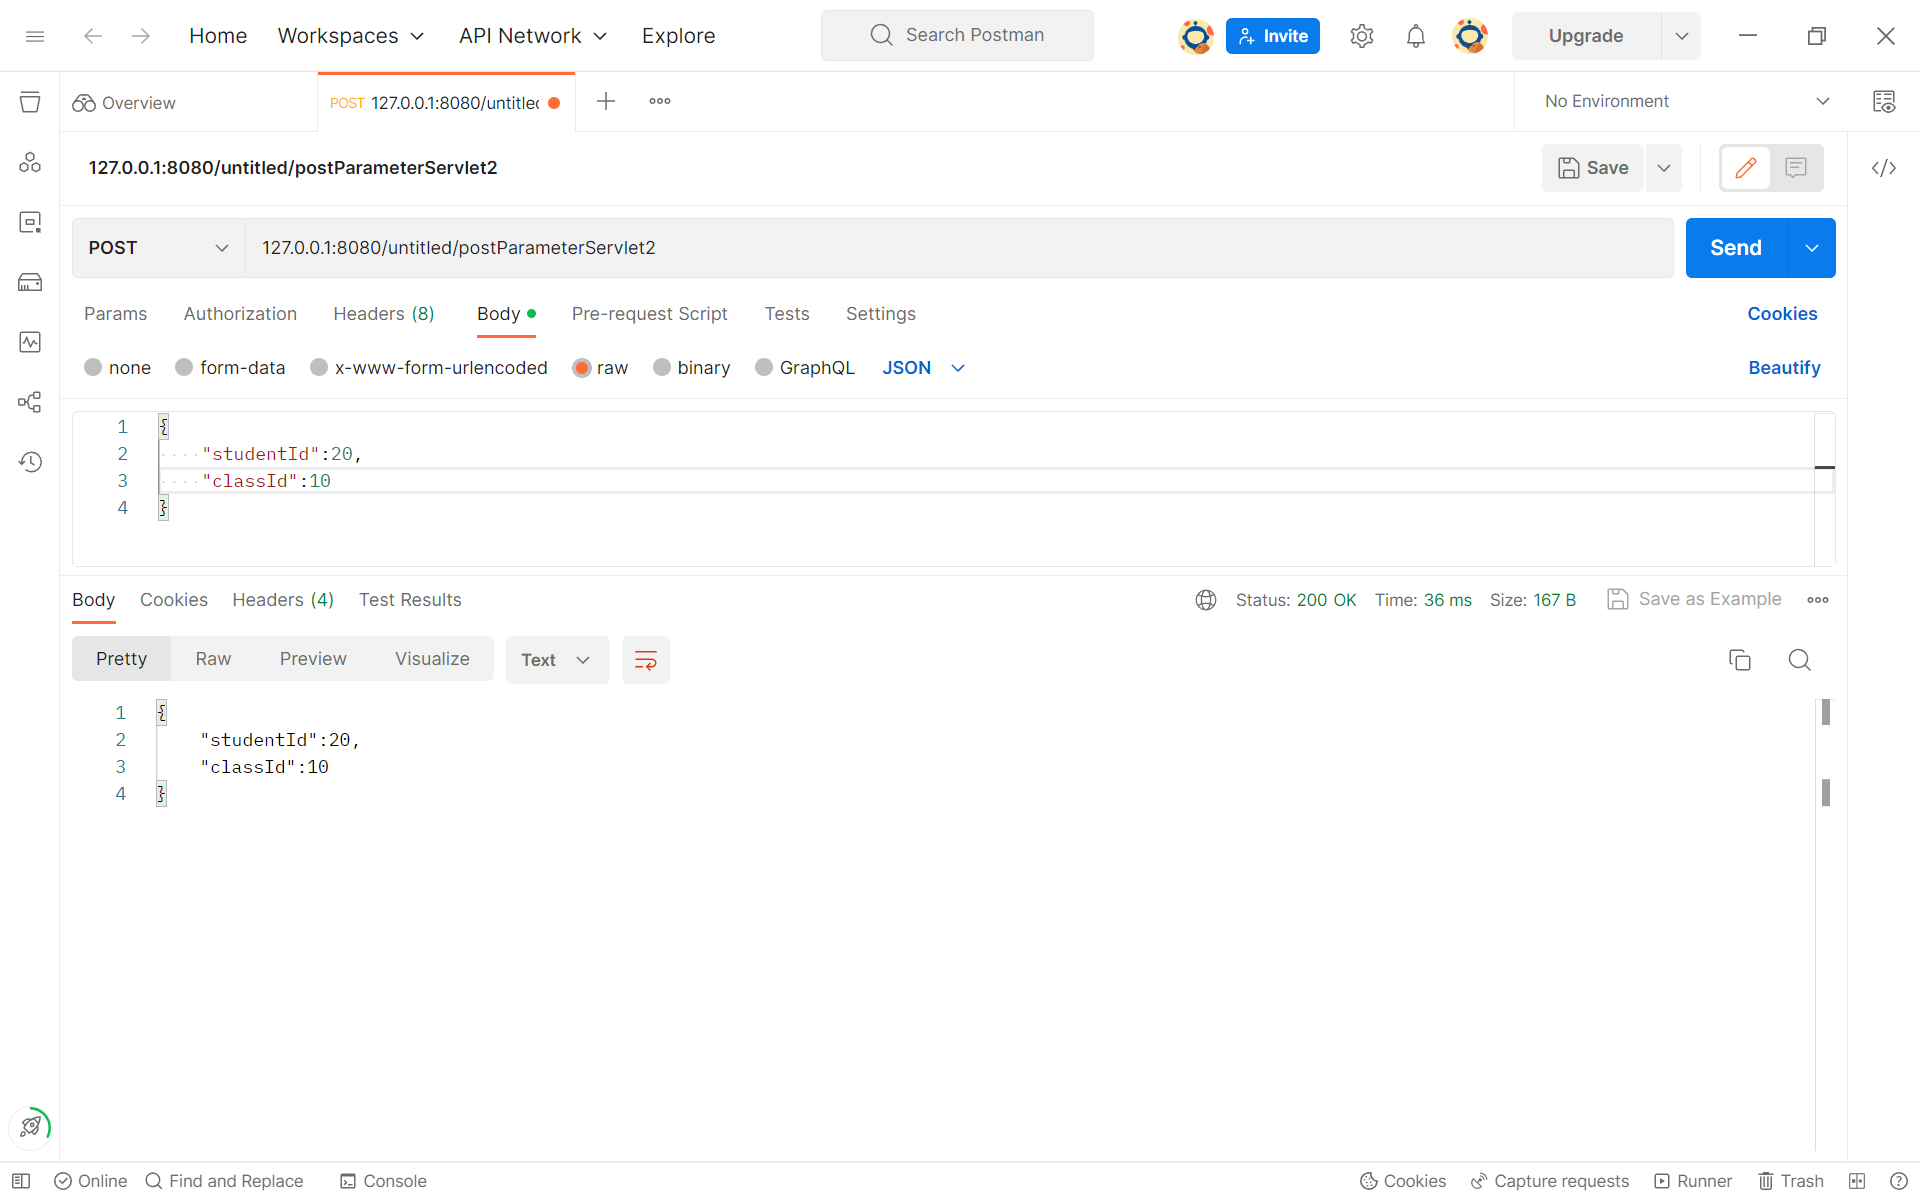This screenshot has height=1198, width=1920.
Task: Open notifications bell
Action: click(x=1415, y=36)
